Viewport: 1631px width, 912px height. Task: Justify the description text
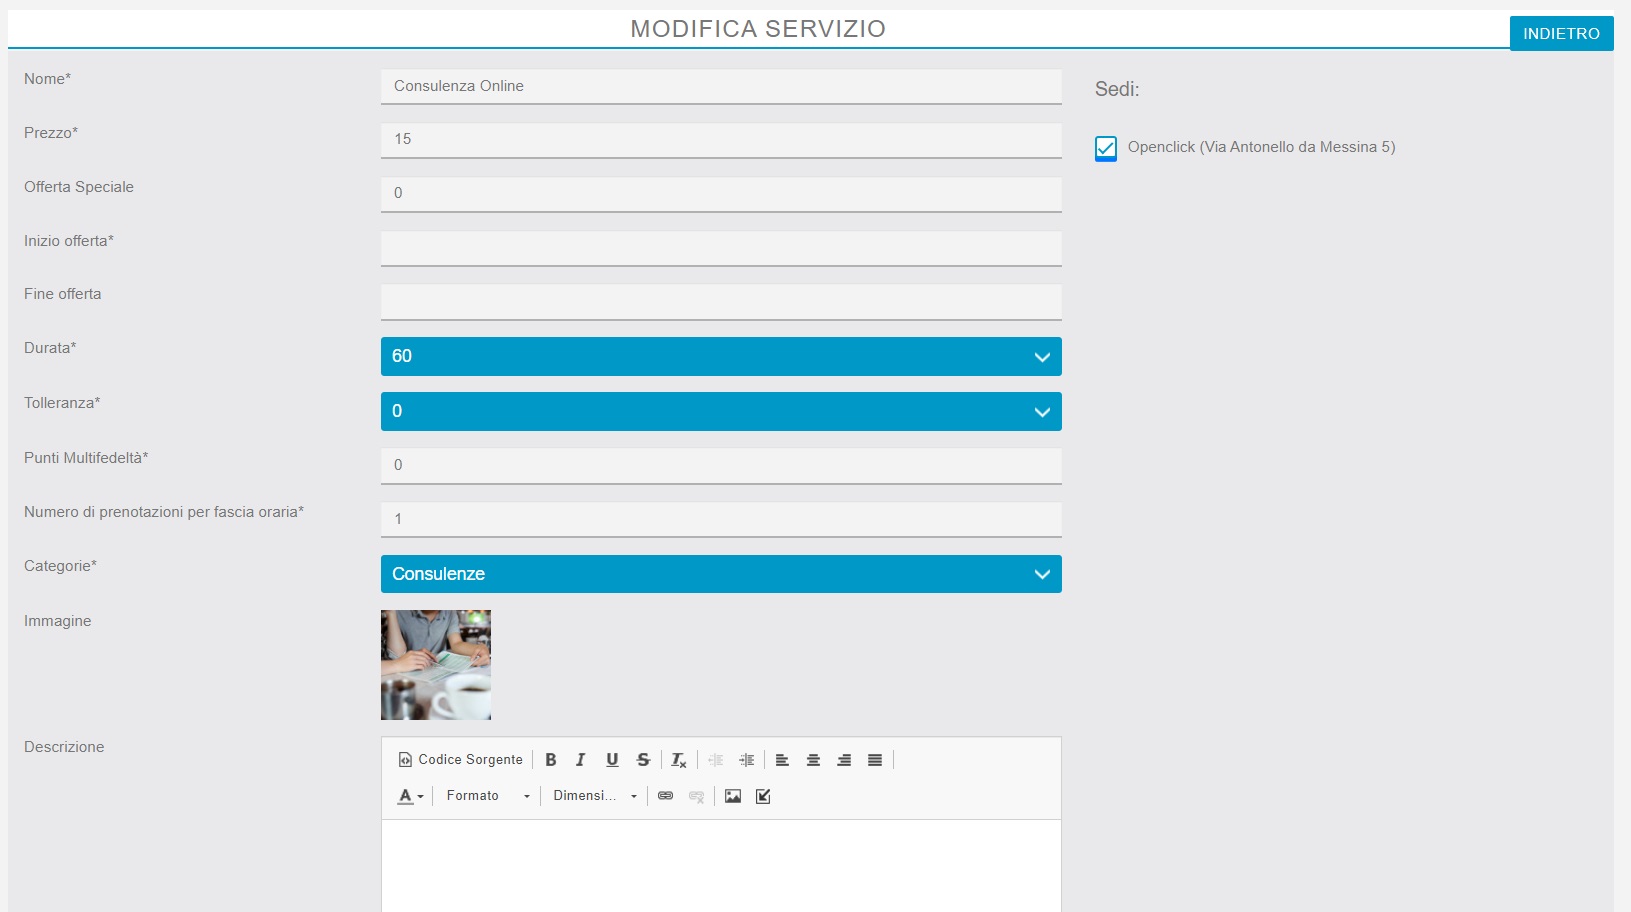point(875,760)
